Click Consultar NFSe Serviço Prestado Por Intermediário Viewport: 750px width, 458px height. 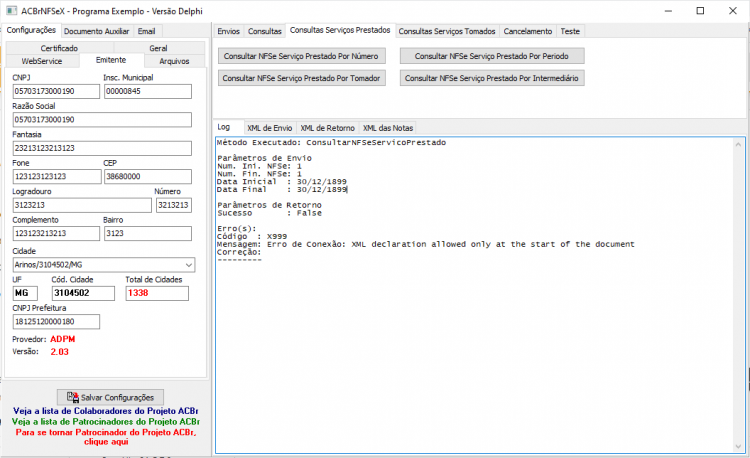coord(492,78)
